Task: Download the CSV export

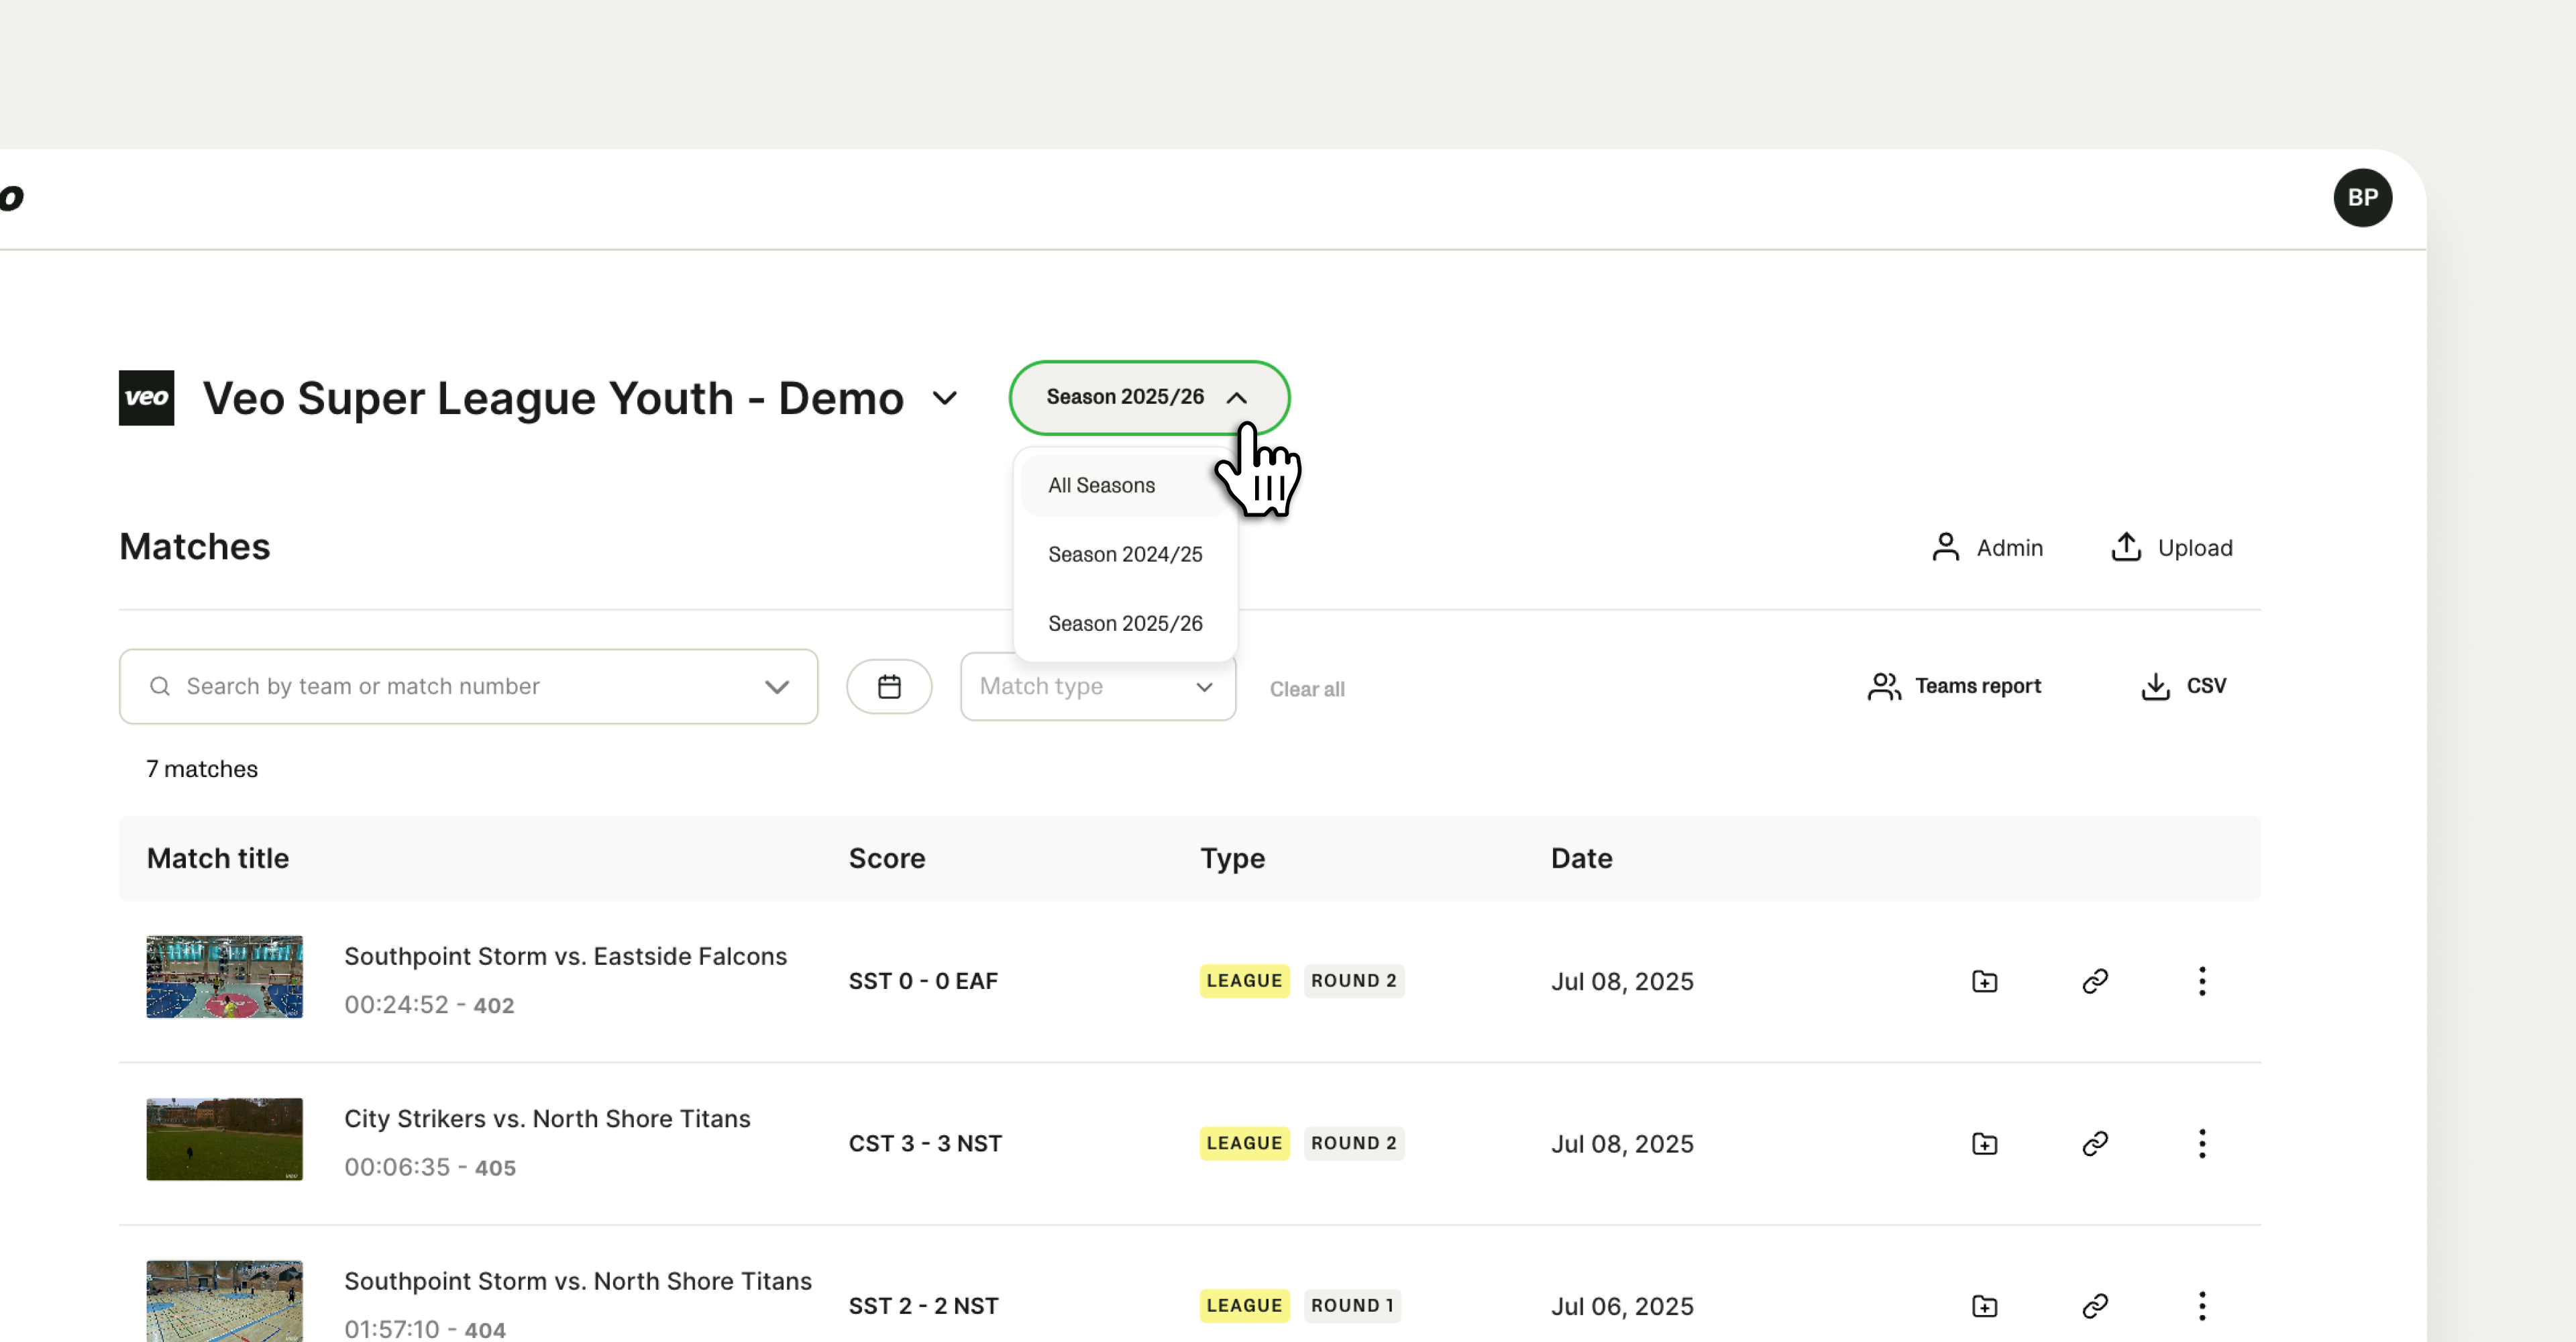Action: [x=2183, y=686]
